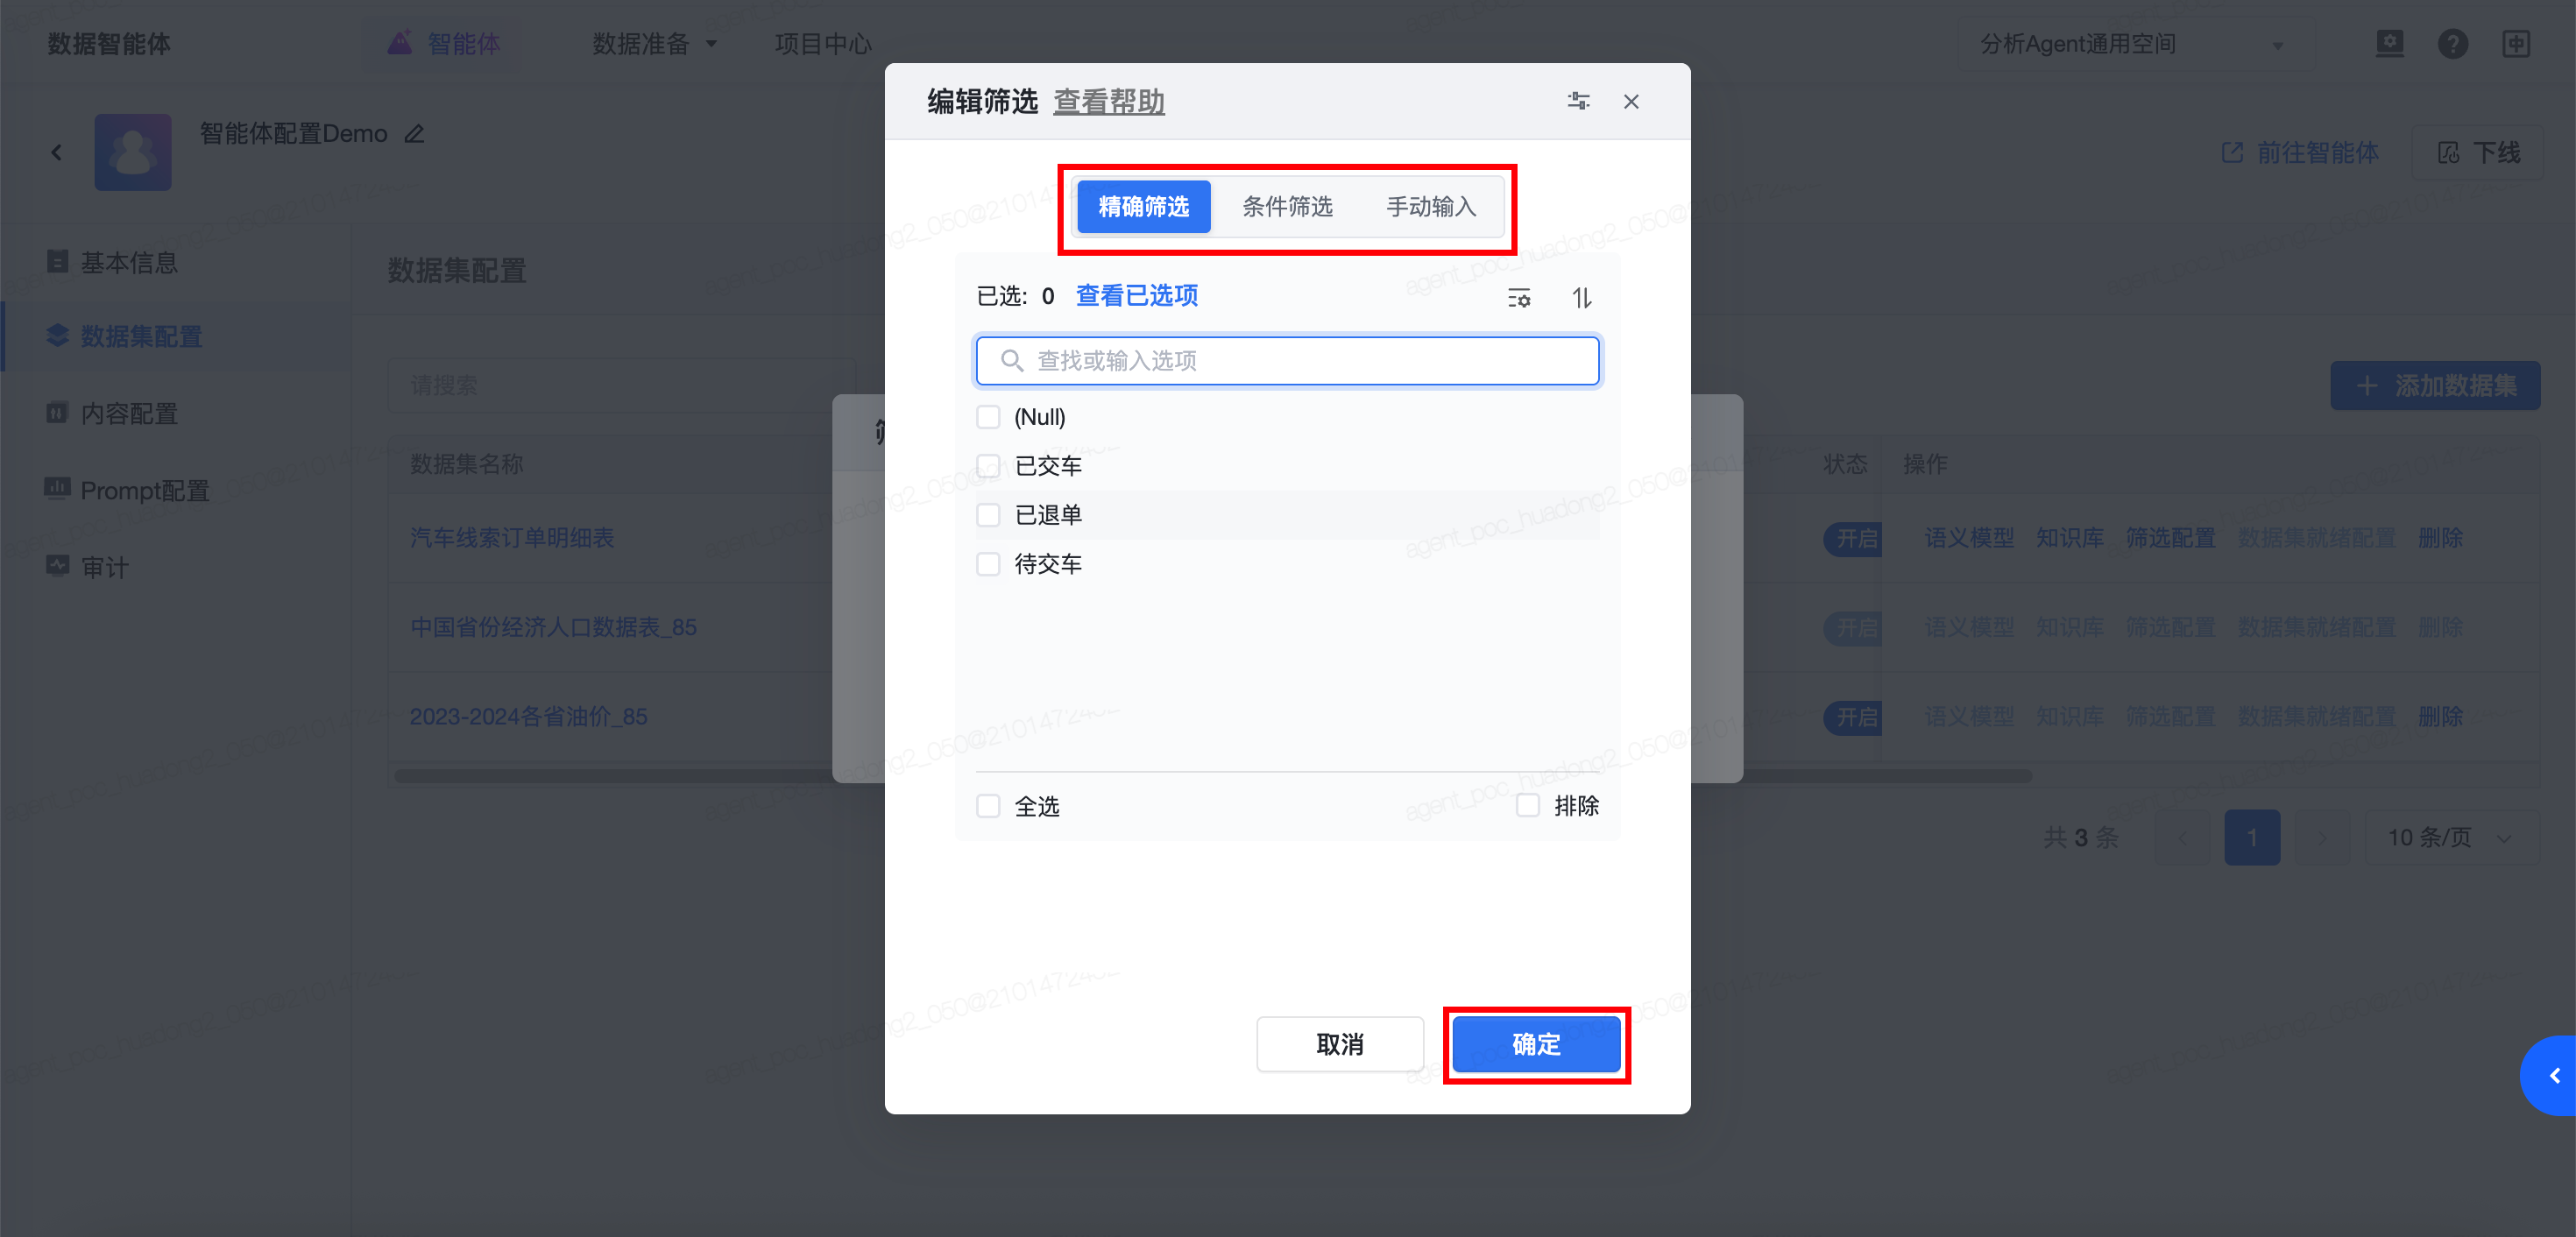Toggle 开启 switch for 2023-2024各省油价_85 row
2576x1237 pixels.
(1854, 717)
